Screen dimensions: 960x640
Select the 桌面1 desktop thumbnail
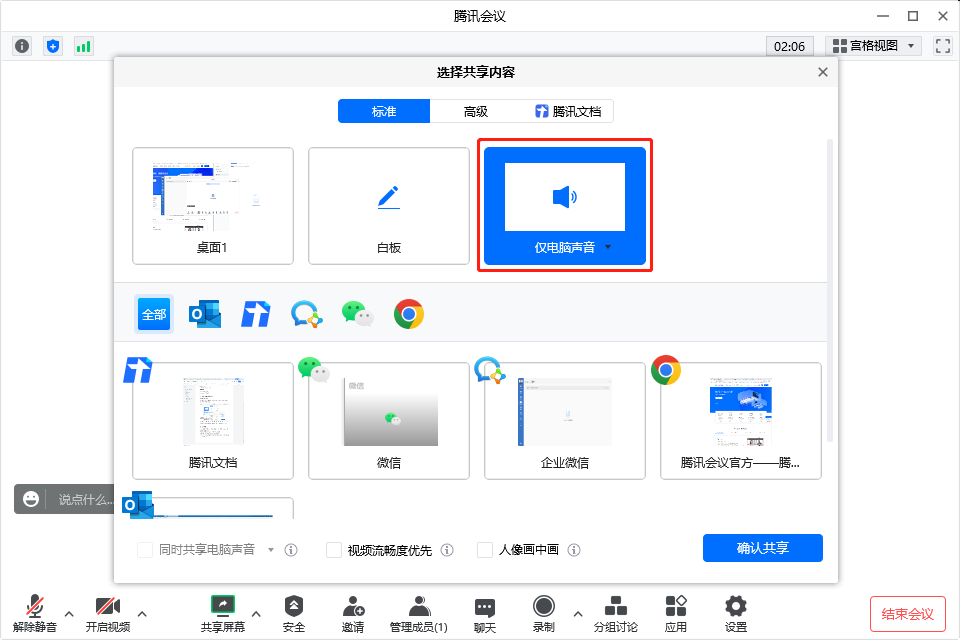tap(213, 206)
